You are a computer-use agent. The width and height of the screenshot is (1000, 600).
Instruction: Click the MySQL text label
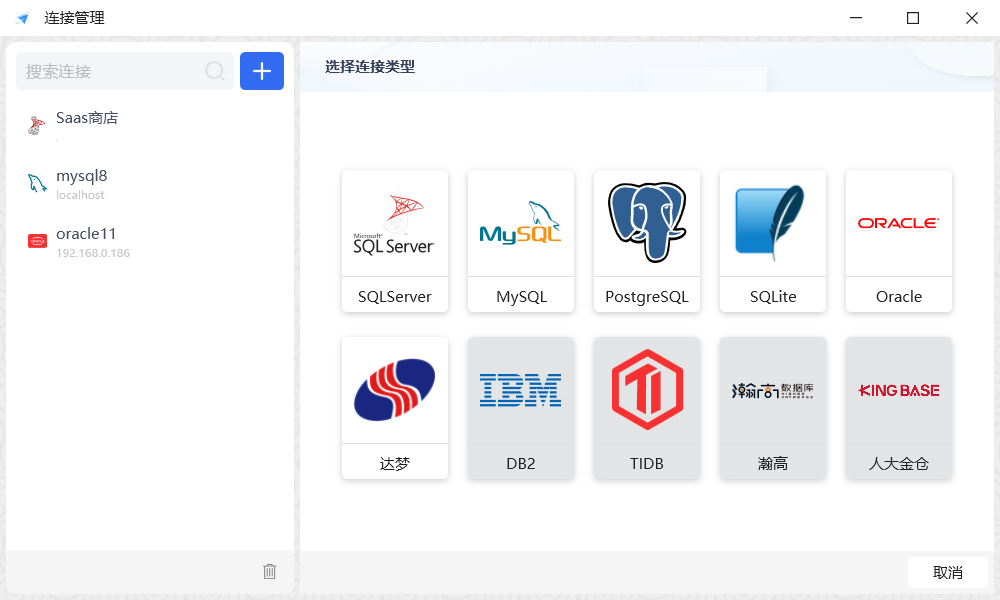tap(521, 296)
